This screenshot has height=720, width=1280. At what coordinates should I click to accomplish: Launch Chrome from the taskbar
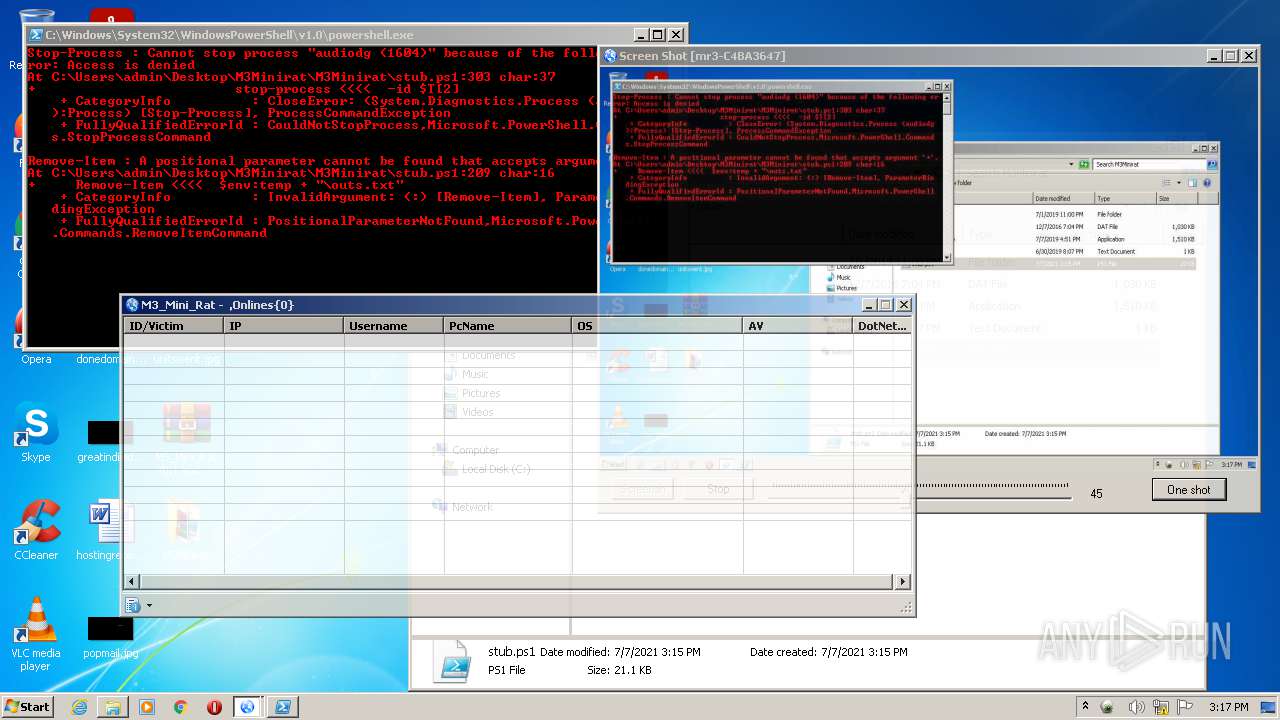pos(181,706)
